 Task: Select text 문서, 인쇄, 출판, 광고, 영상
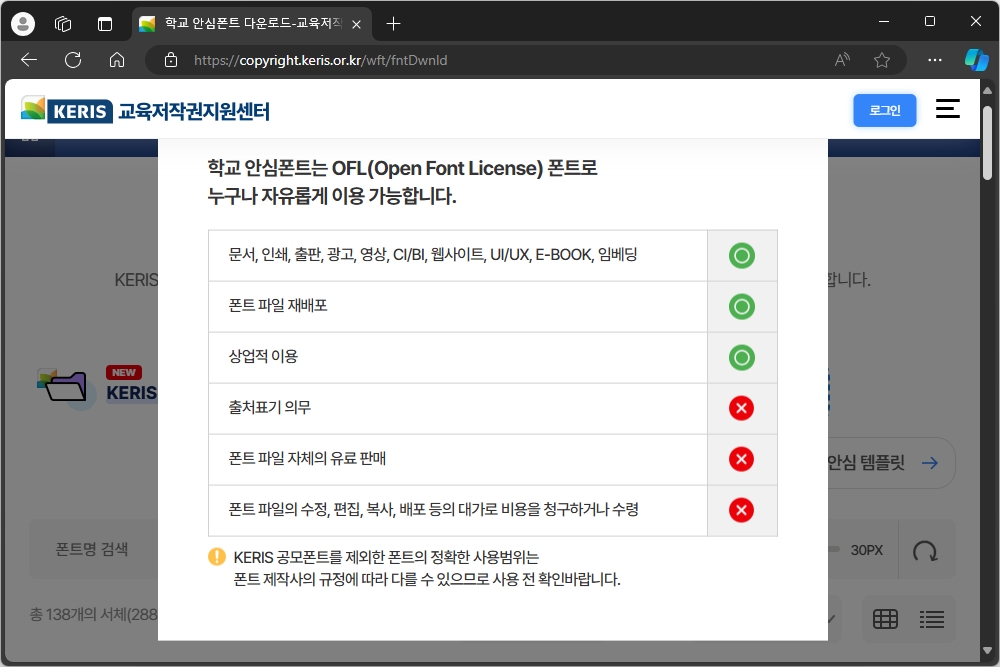308,255
